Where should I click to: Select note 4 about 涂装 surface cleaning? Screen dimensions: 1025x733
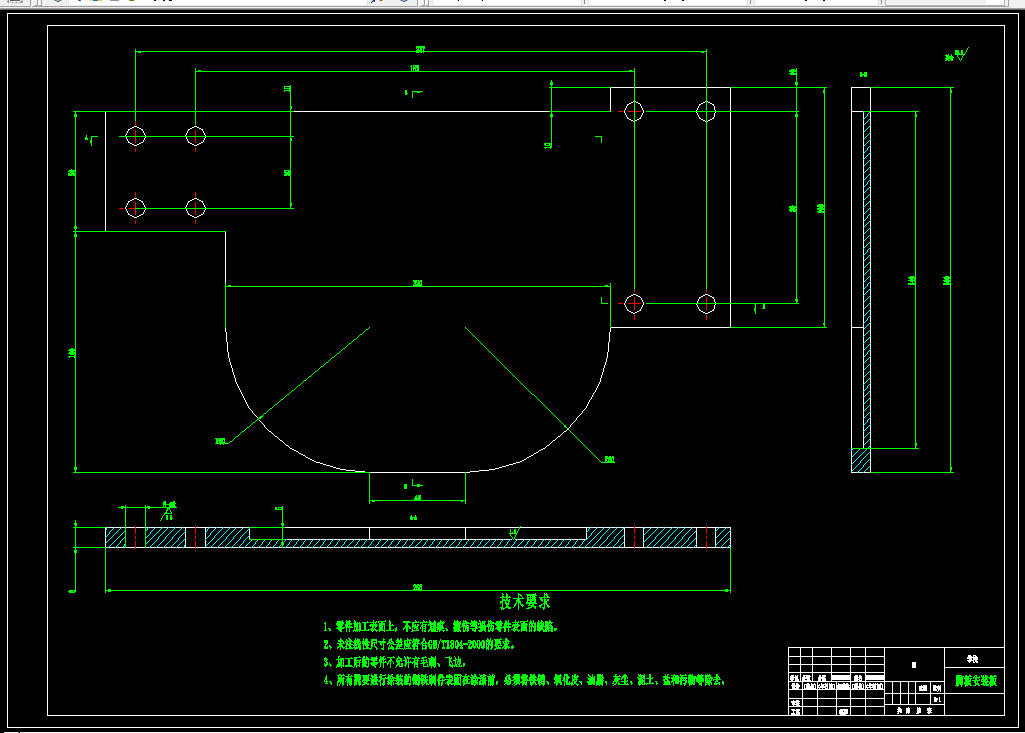(524, 680)
